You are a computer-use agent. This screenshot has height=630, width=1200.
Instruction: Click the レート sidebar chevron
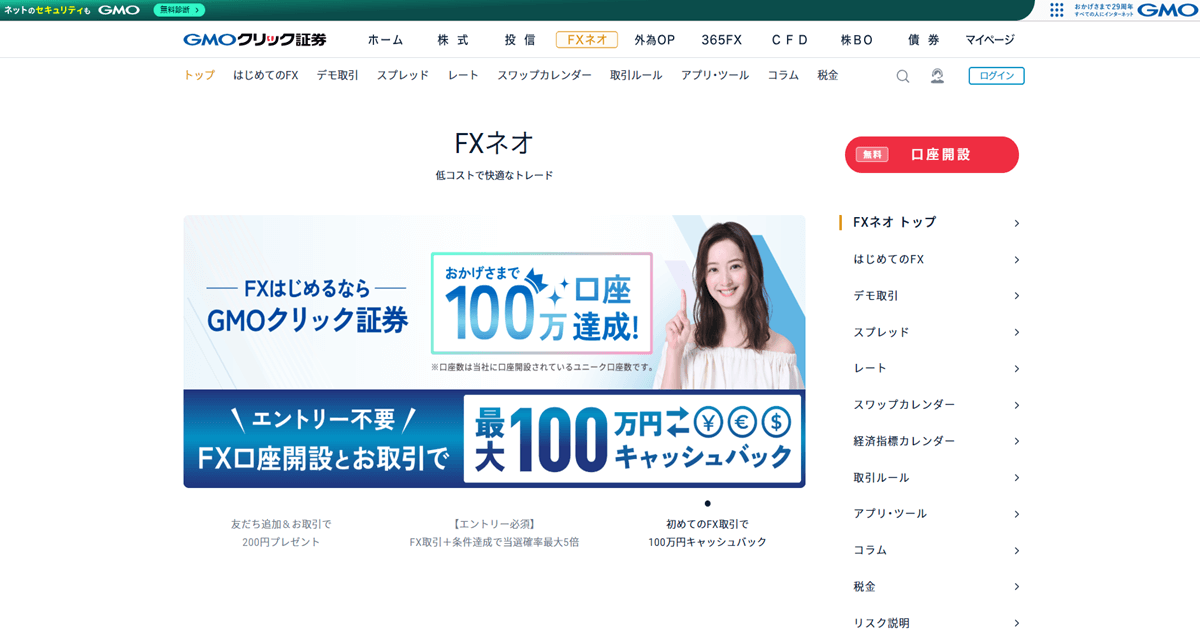(x=1016, y=369)
